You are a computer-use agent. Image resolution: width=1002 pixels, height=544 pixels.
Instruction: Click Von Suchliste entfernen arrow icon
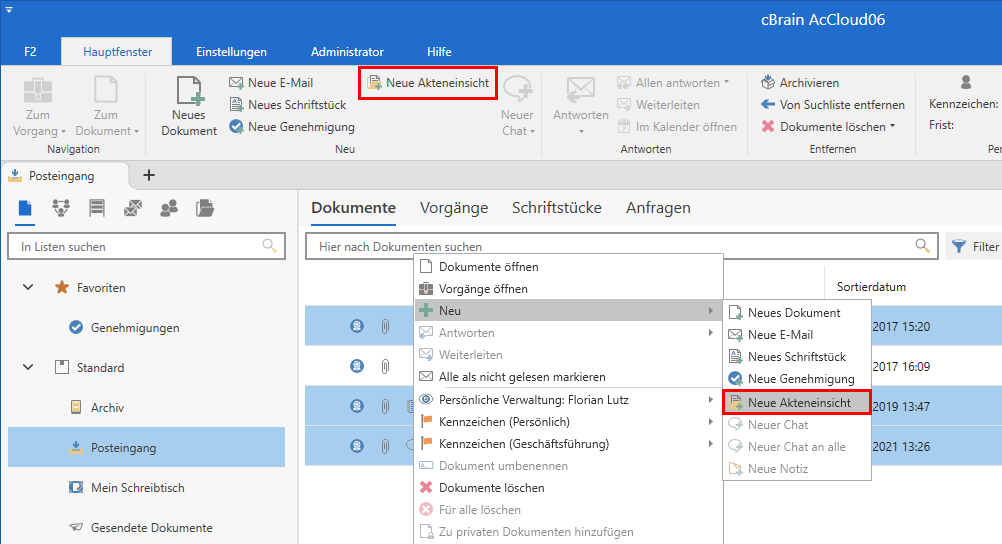pos(768,105)
